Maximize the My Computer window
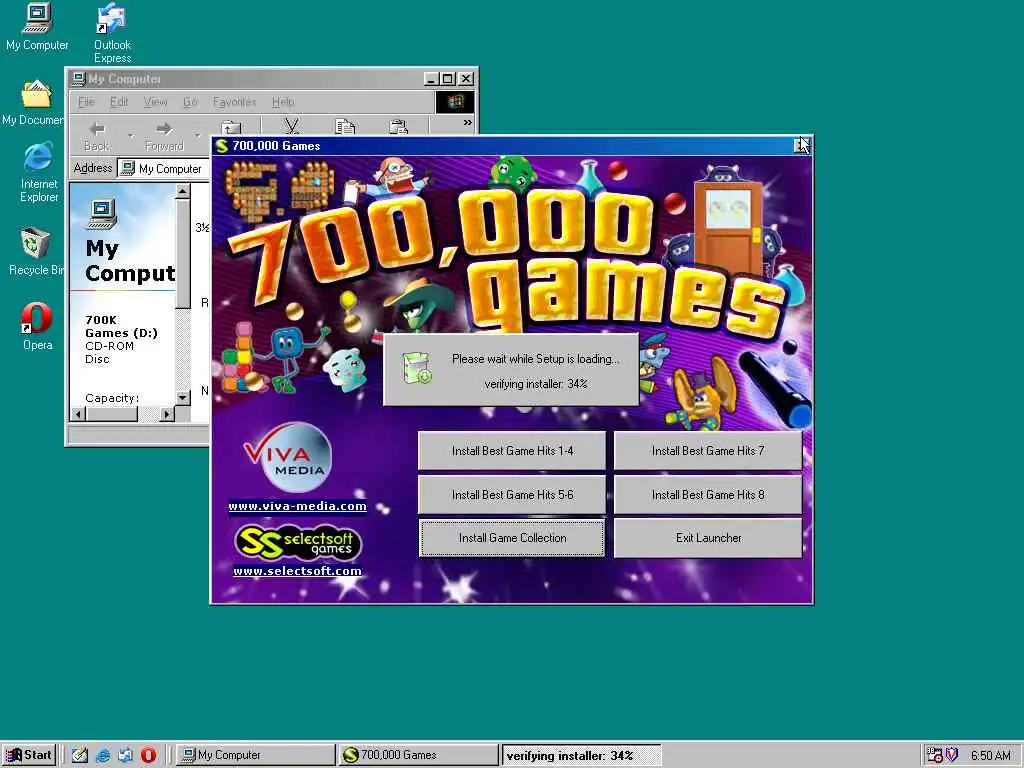Screen dimensions: 1024x768 pyautogui.click(x=447, y=79)
